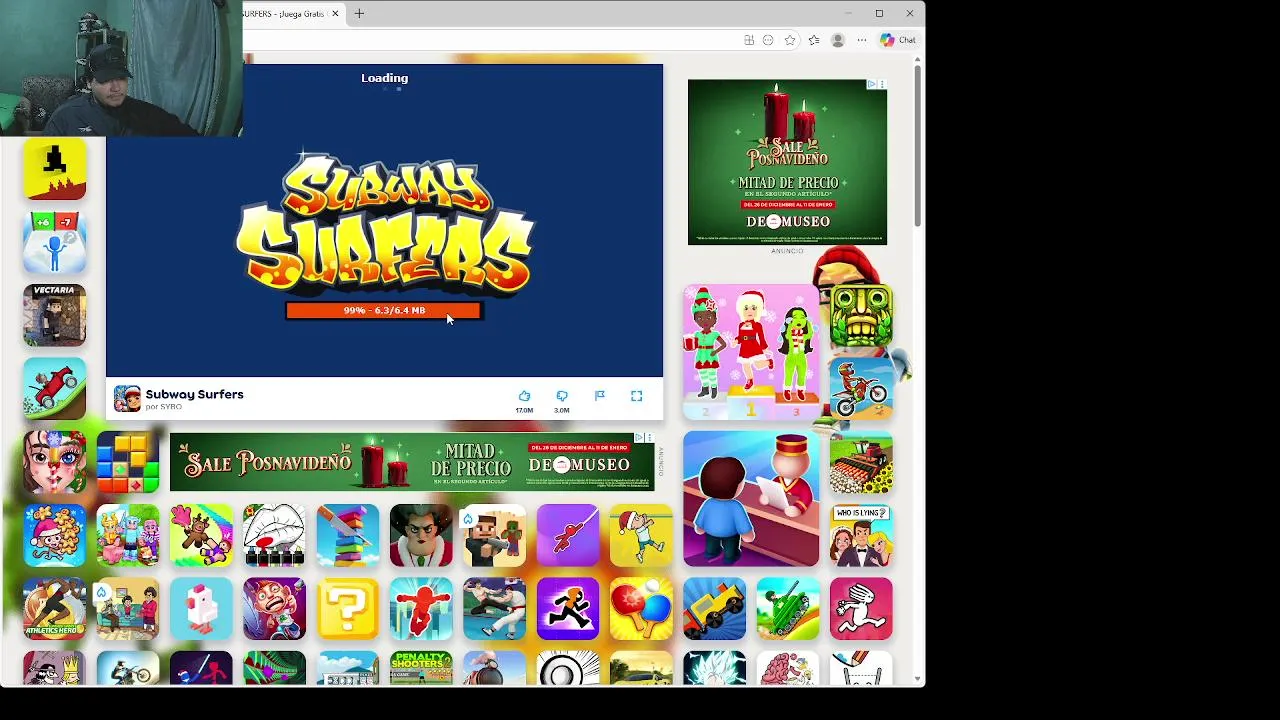Image resolution: width=1280 pixels, height=720 pixels.
Task: Open the Temple Run idol game
Action: [861, 316]
